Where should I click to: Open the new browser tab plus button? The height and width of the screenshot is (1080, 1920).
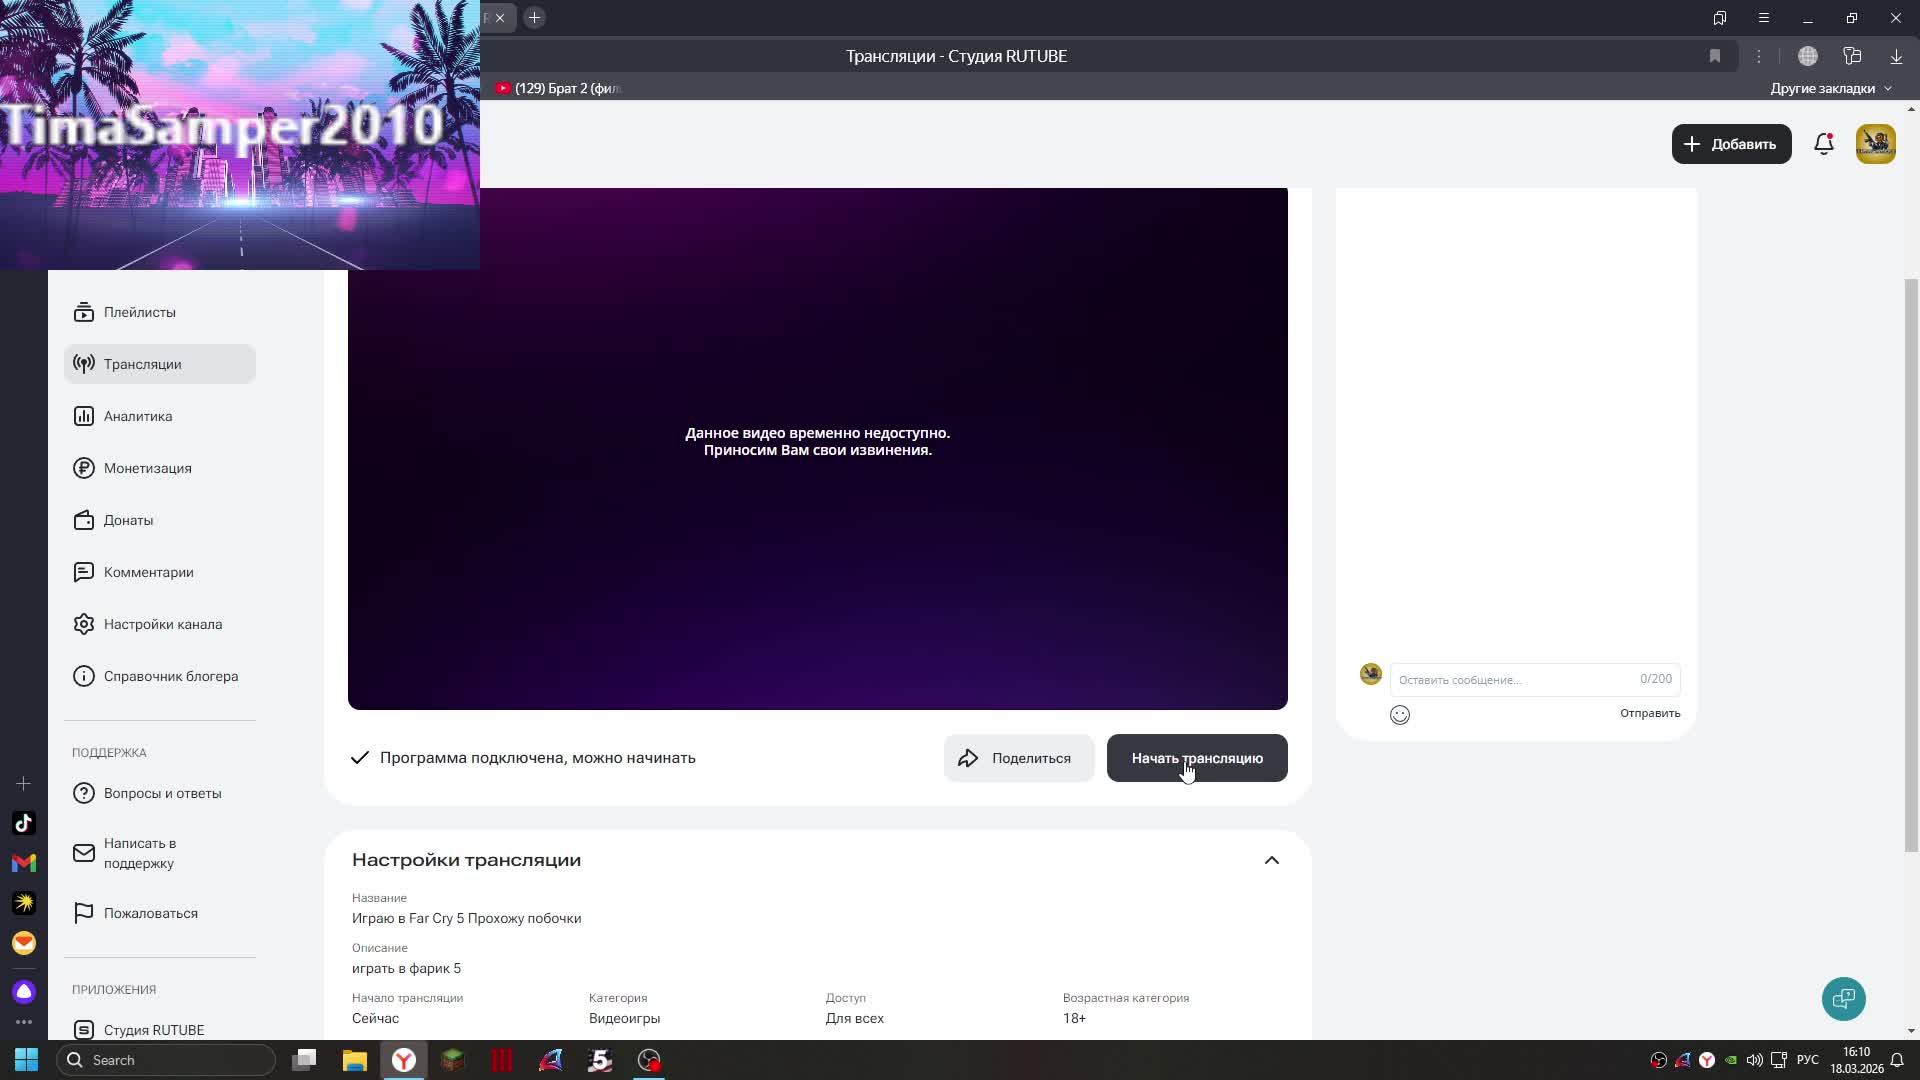point(534,17)
